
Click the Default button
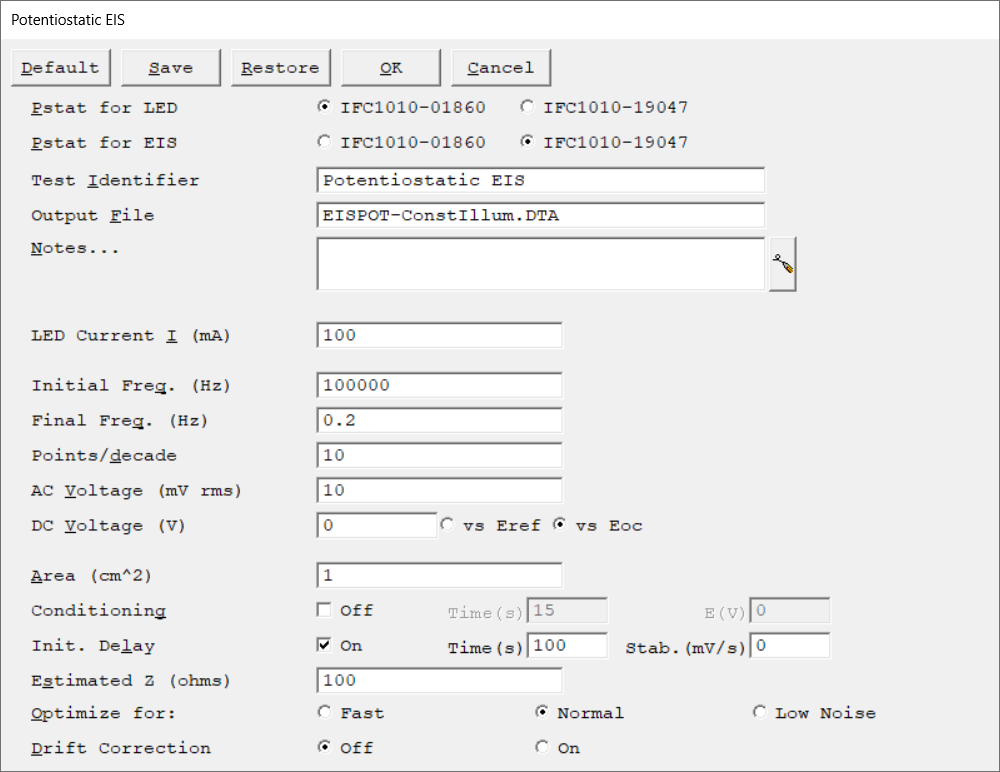pyautogui.click(x=60, y=68)
